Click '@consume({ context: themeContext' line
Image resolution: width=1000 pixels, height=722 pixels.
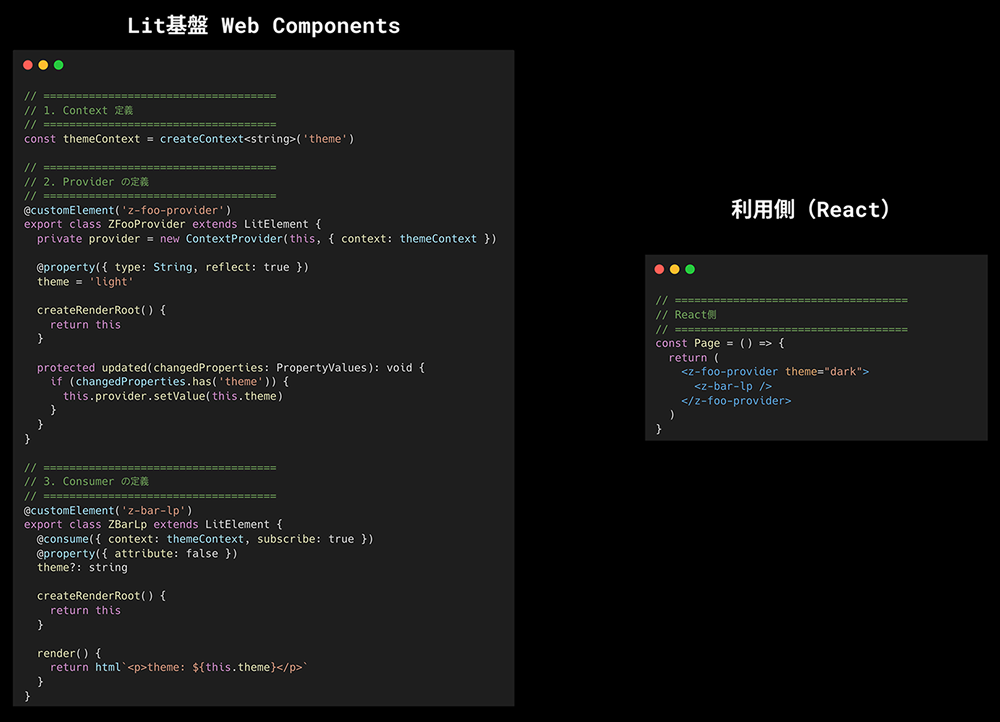point(205,539)
